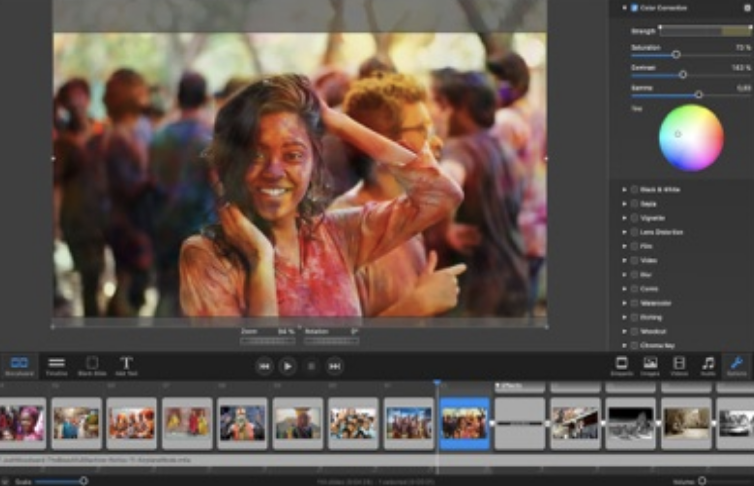This screenshot has height=486, width=754.
Task: Uncheck the Color Correction checkbox
Action: (x=634, y=8)
